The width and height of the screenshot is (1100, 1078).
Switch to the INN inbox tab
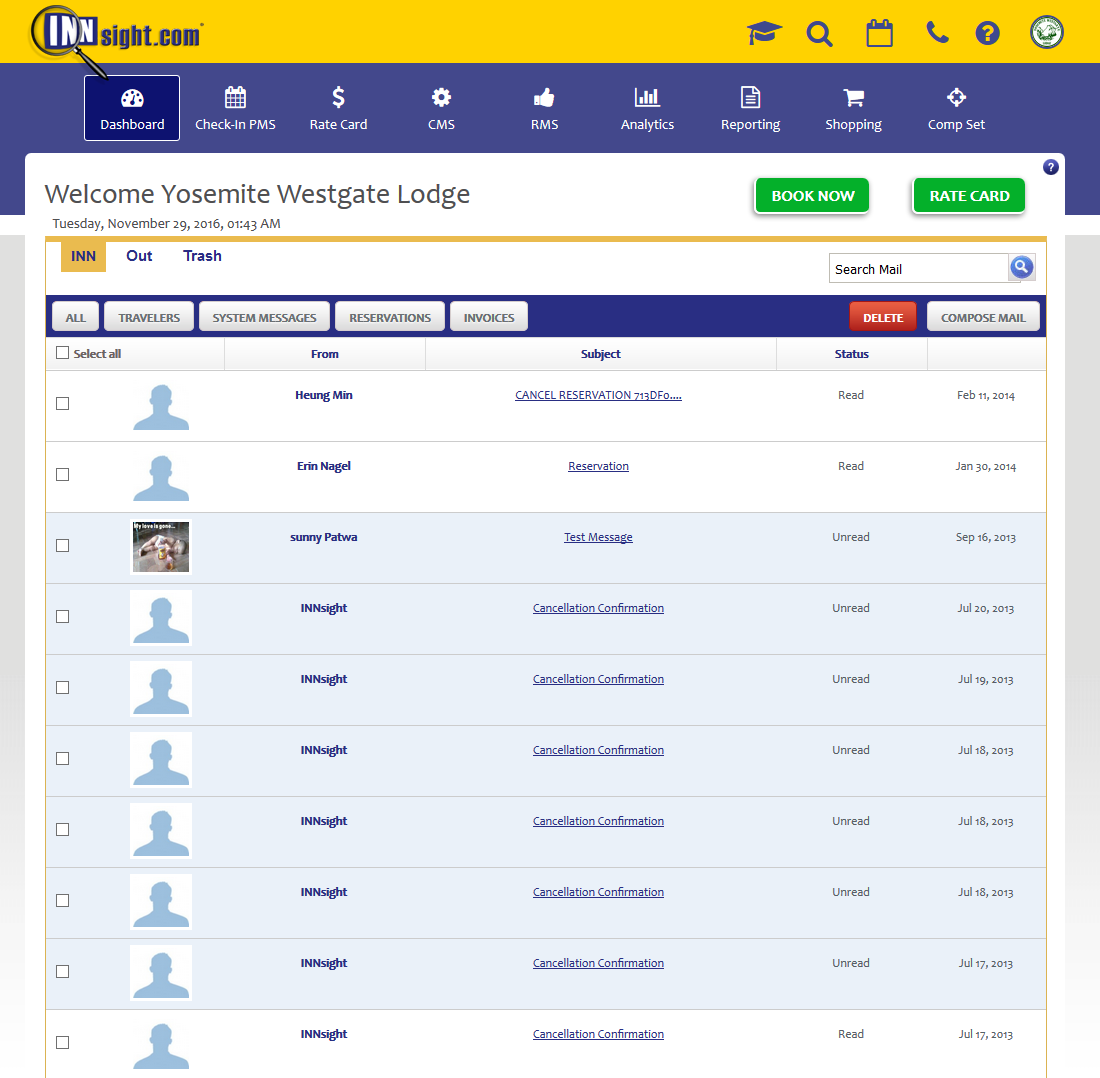(x=83, y=256)
